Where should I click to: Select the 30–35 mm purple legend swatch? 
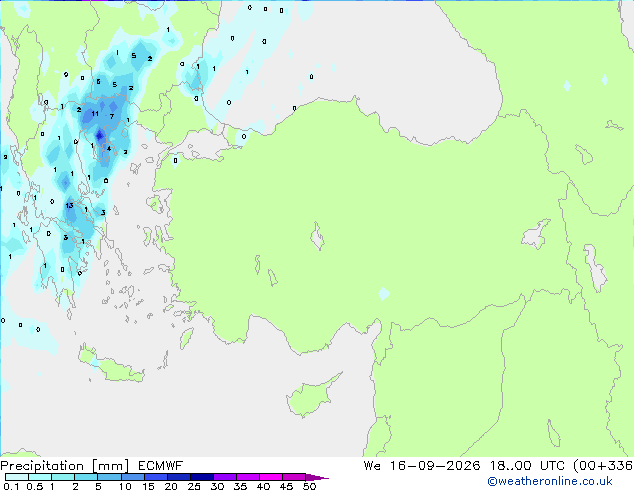click(x=225, y=477)
